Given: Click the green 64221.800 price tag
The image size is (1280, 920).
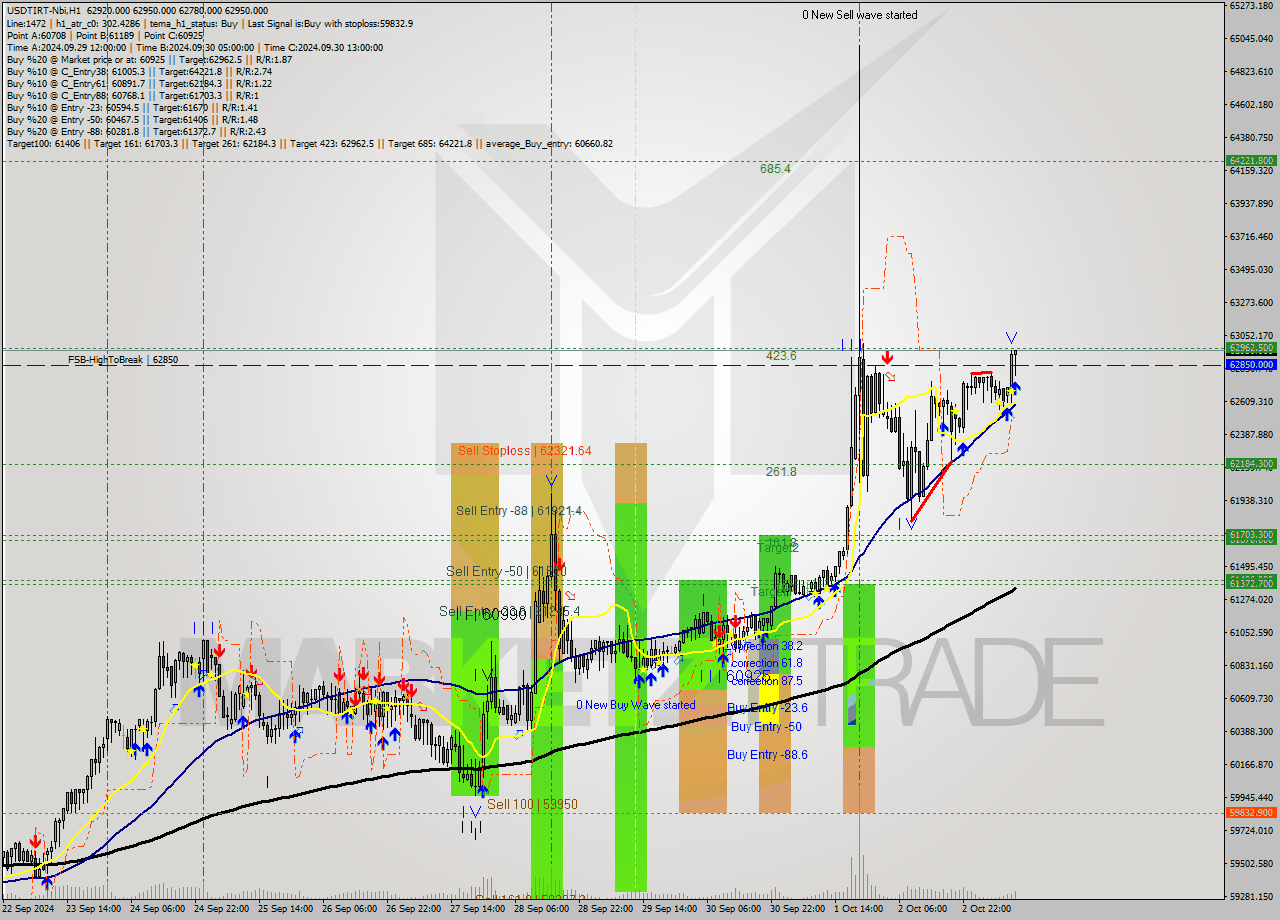Looking at the screenshot, I should (x=1250, y=160).
